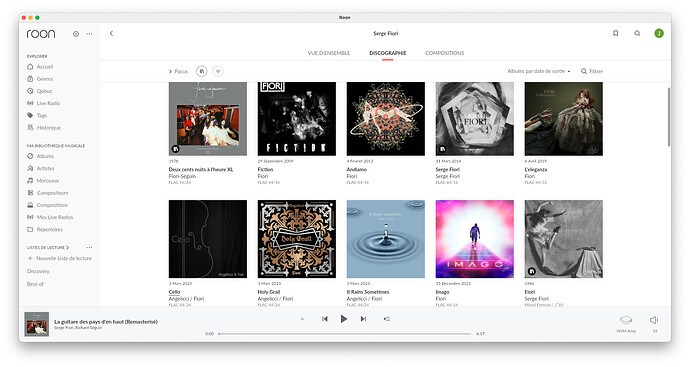Open the Roon settings gear icon
690x367 pixels.
[x=76, y=34]
